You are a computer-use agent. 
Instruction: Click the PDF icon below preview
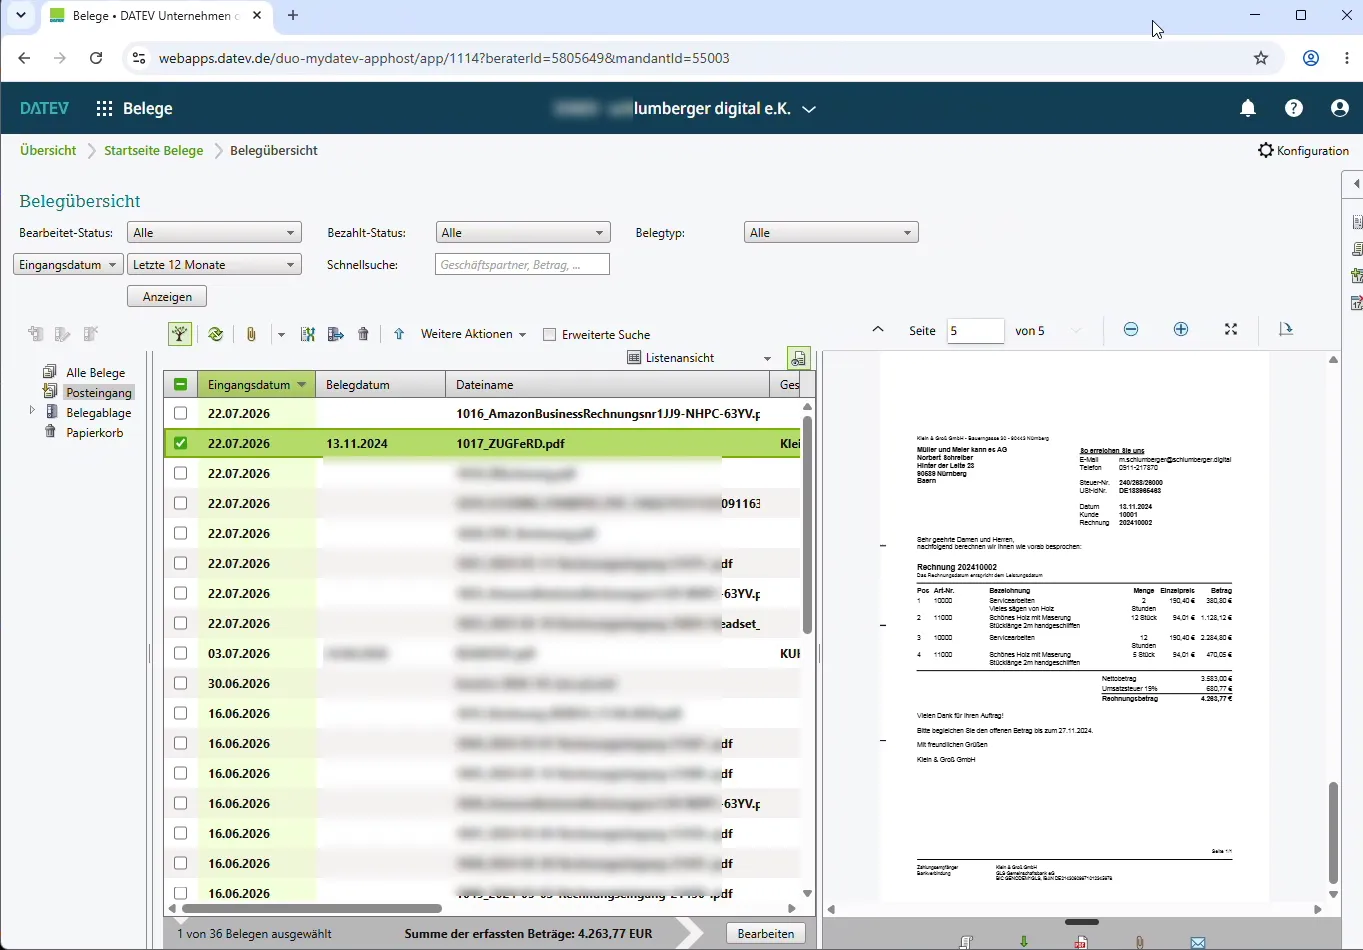tap(1081, 942)
